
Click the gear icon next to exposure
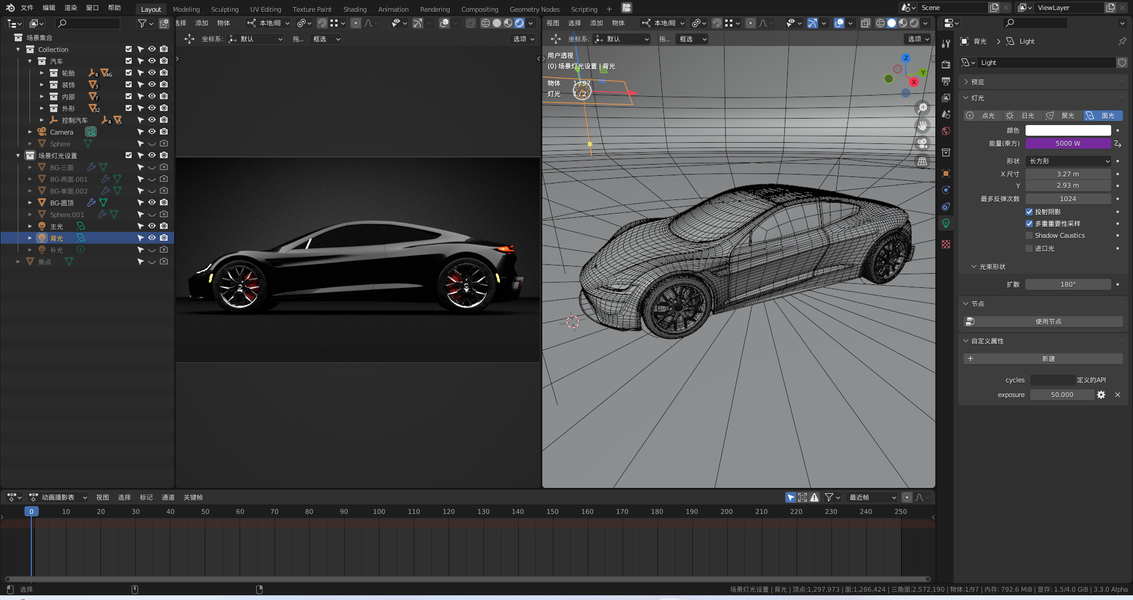(x=1101, y=395)
